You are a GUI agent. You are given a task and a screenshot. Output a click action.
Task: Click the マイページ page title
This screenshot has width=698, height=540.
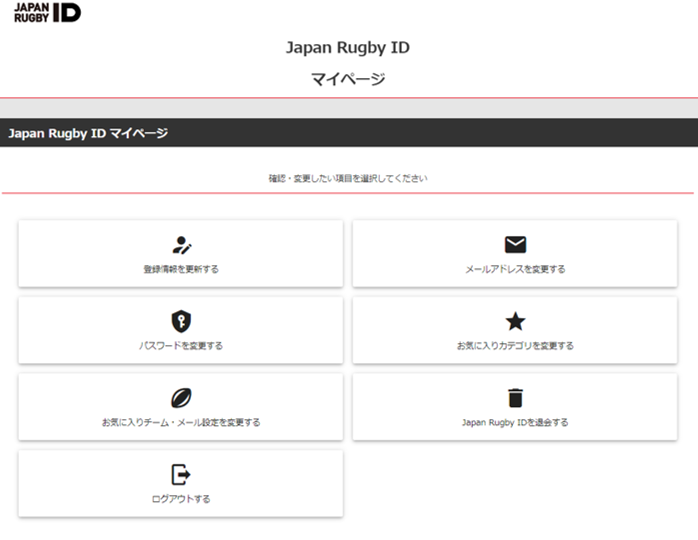tap(348, 79)
